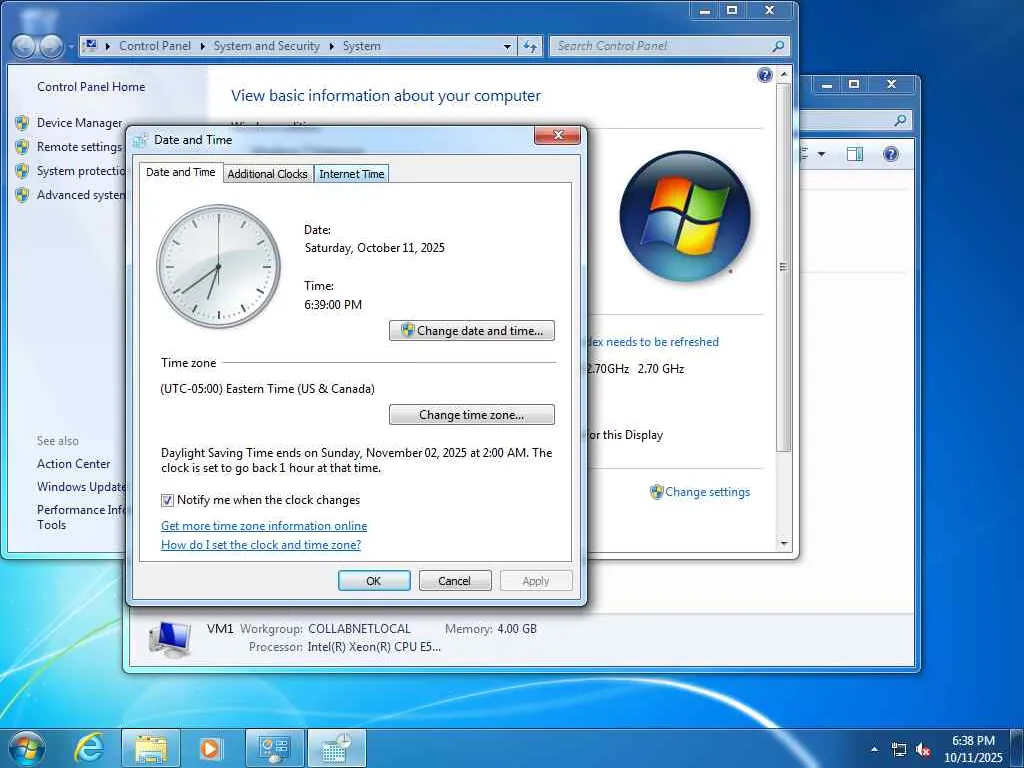The image size is (1024, 768).
Task: Click the System window vertical scrollbar thumb
Action: [784, 266]
